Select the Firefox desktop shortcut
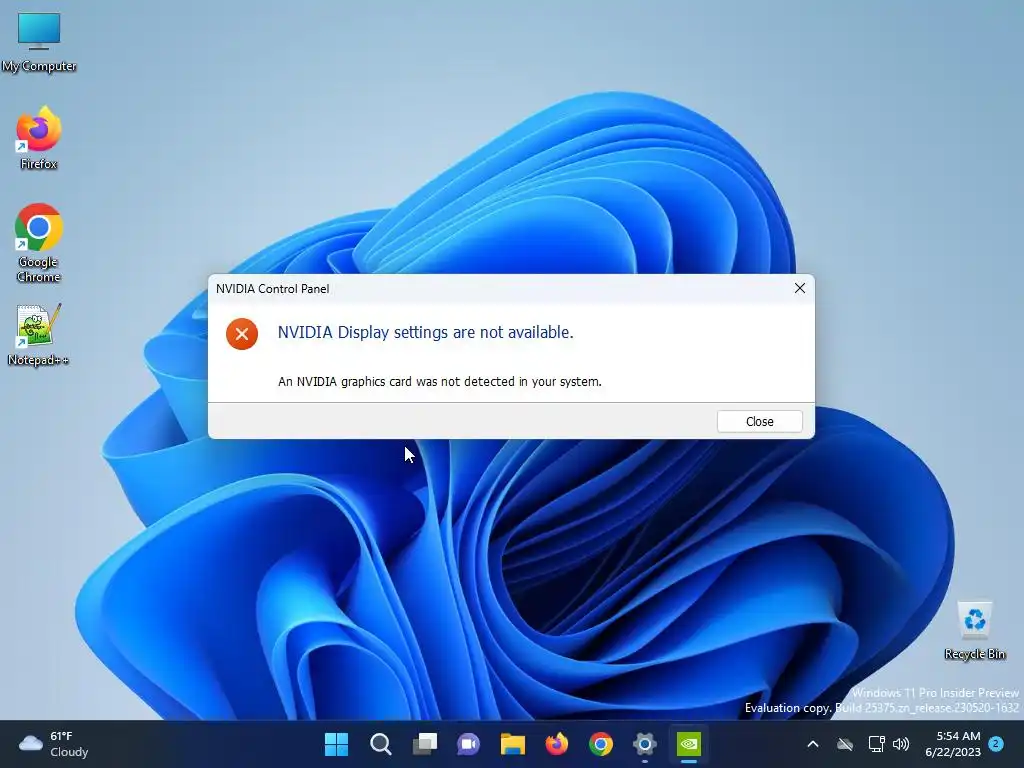 click(x=39, y=138)
